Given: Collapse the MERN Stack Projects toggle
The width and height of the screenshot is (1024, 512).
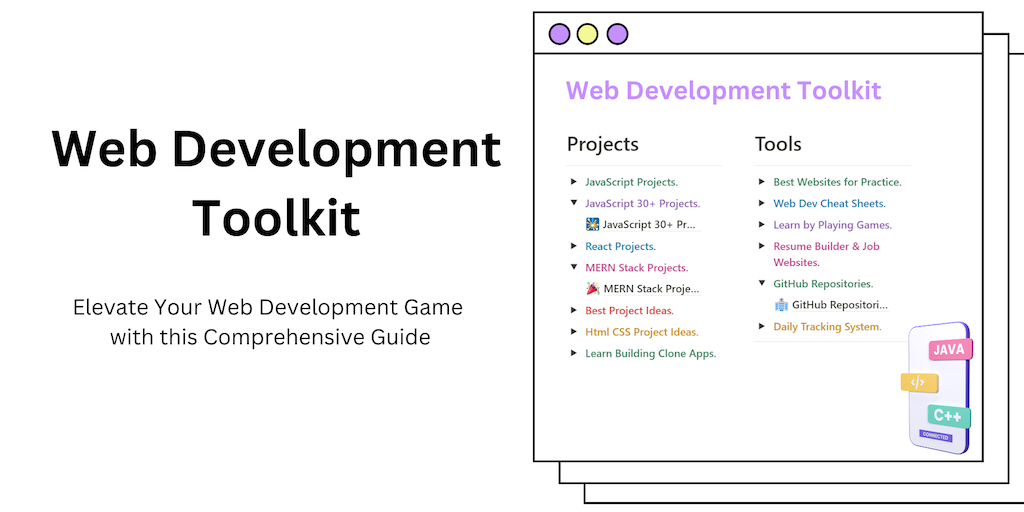Looking at the screenshot, I should [573, 267].
